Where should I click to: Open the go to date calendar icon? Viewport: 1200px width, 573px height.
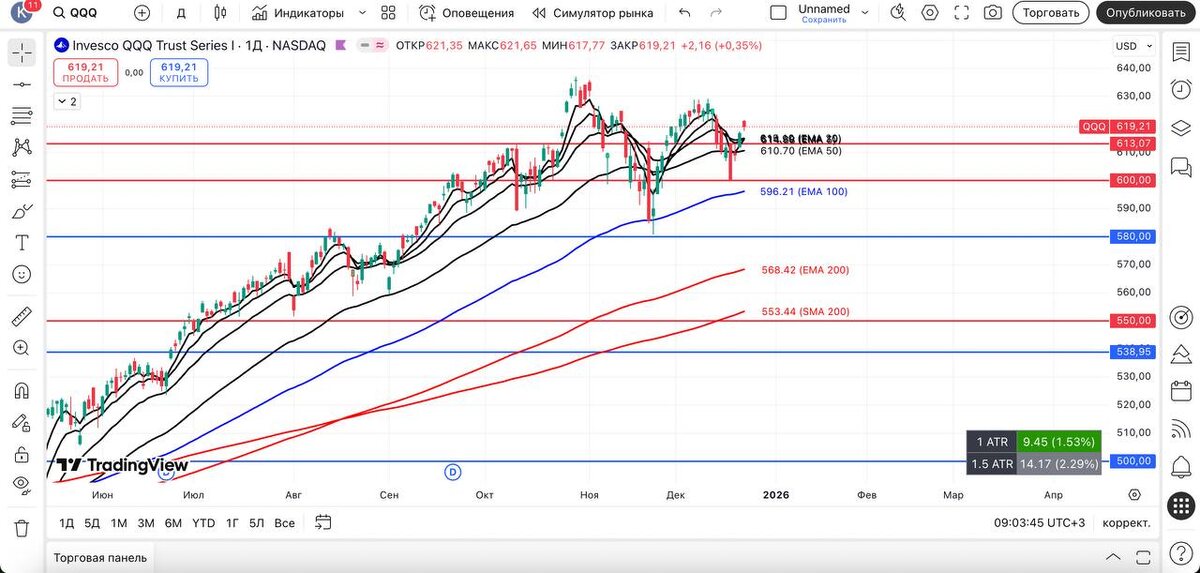tap(323, 522)
